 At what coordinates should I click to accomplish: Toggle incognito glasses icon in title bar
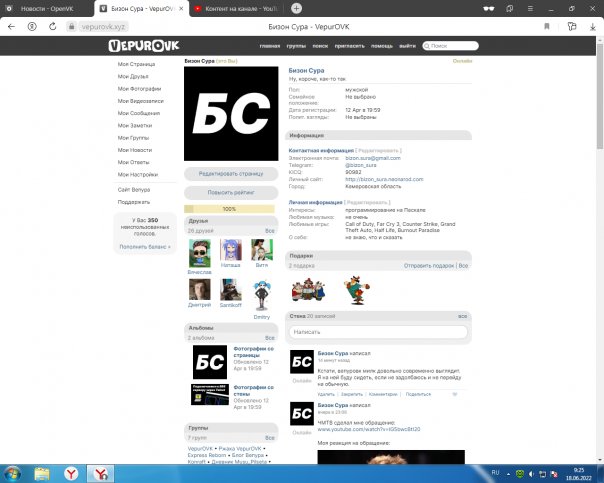pyautogui.click(x=489, y=8)
